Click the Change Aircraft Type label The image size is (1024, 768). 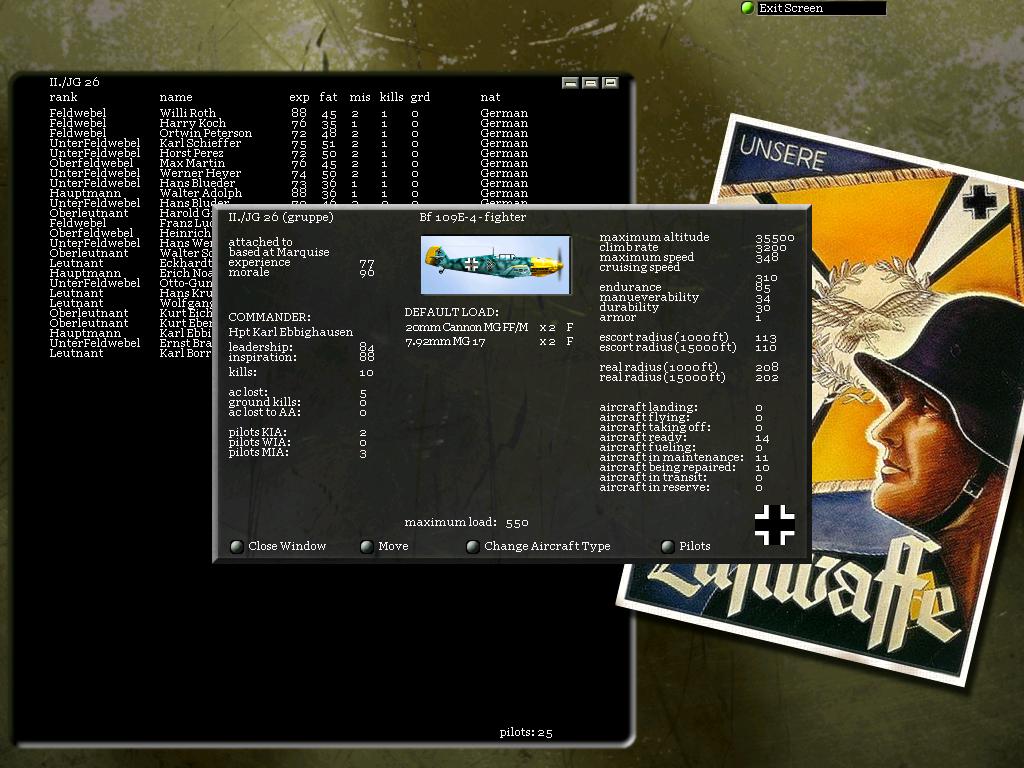pos(547,546)
